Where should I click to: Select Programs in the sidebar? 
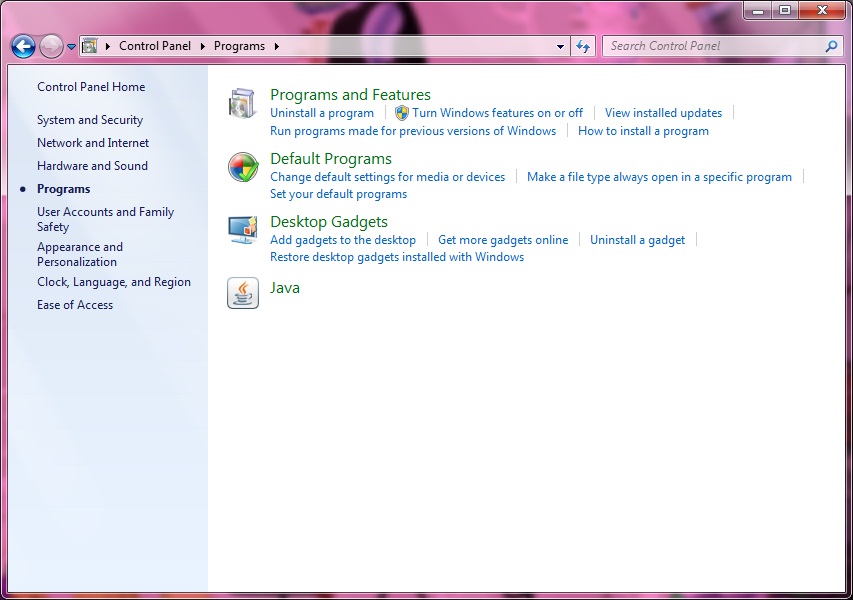coord(64,189)
